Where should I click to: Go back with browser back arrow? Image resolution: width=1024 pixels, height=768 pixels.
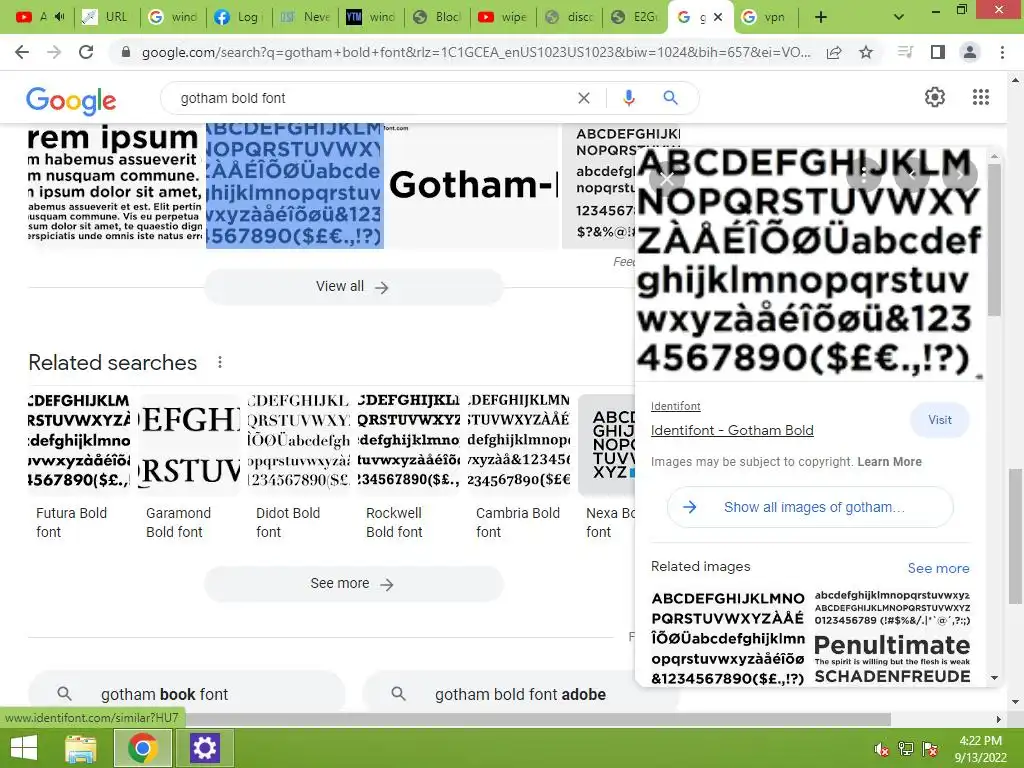[22, 52]
